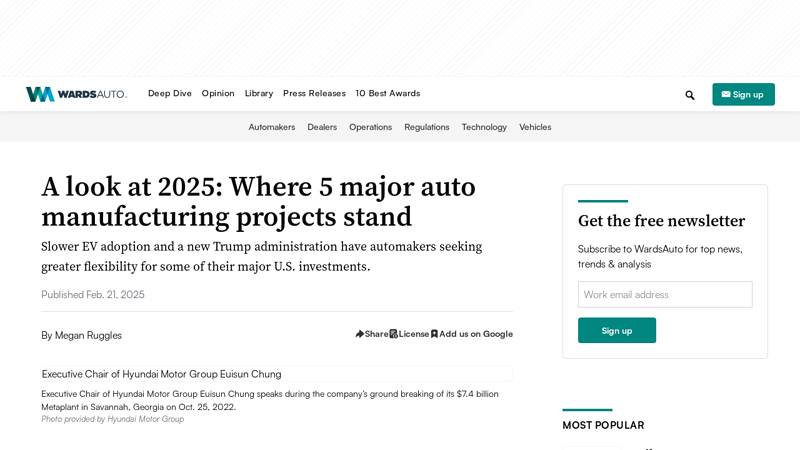Open the search magnifier icon
This screenshot has width=800, height=450.
point(690,95)
